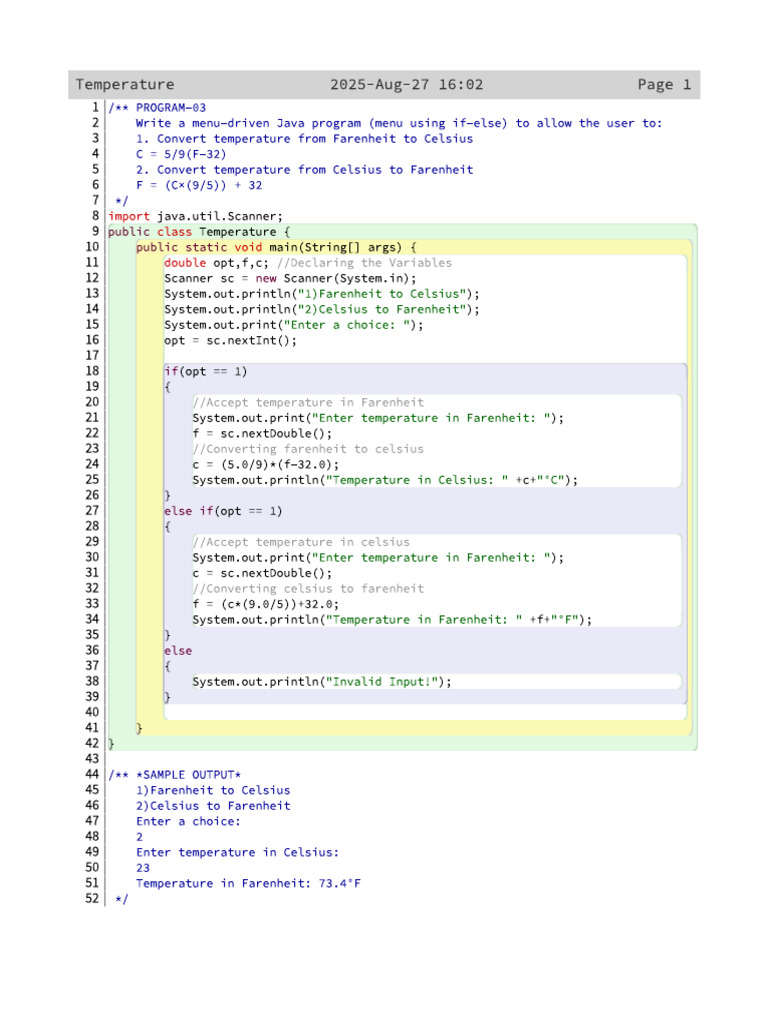
Task: Click println 'Temperature in Celsius: ' statement
Action: pyautogui.click(x=385, y=481)
